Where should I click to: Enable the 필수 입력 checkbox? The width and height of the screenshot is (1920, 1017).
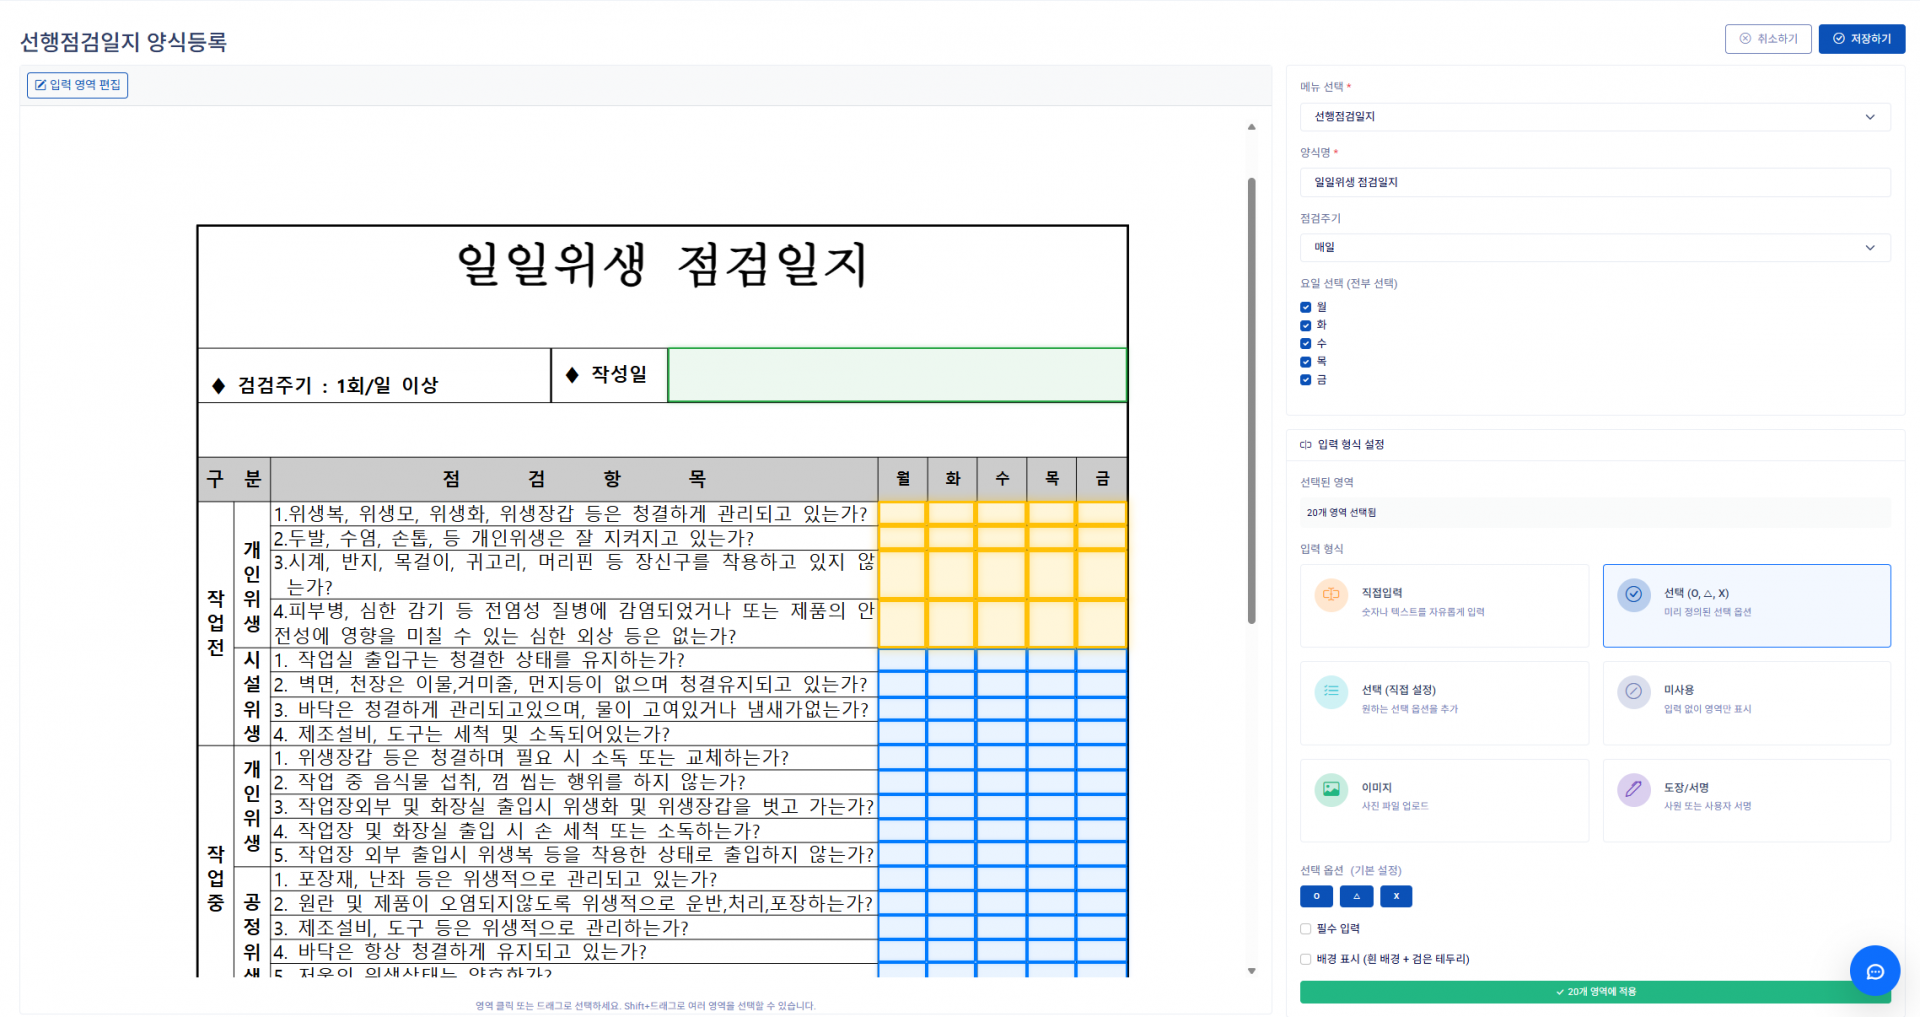tap(1305, 928)
